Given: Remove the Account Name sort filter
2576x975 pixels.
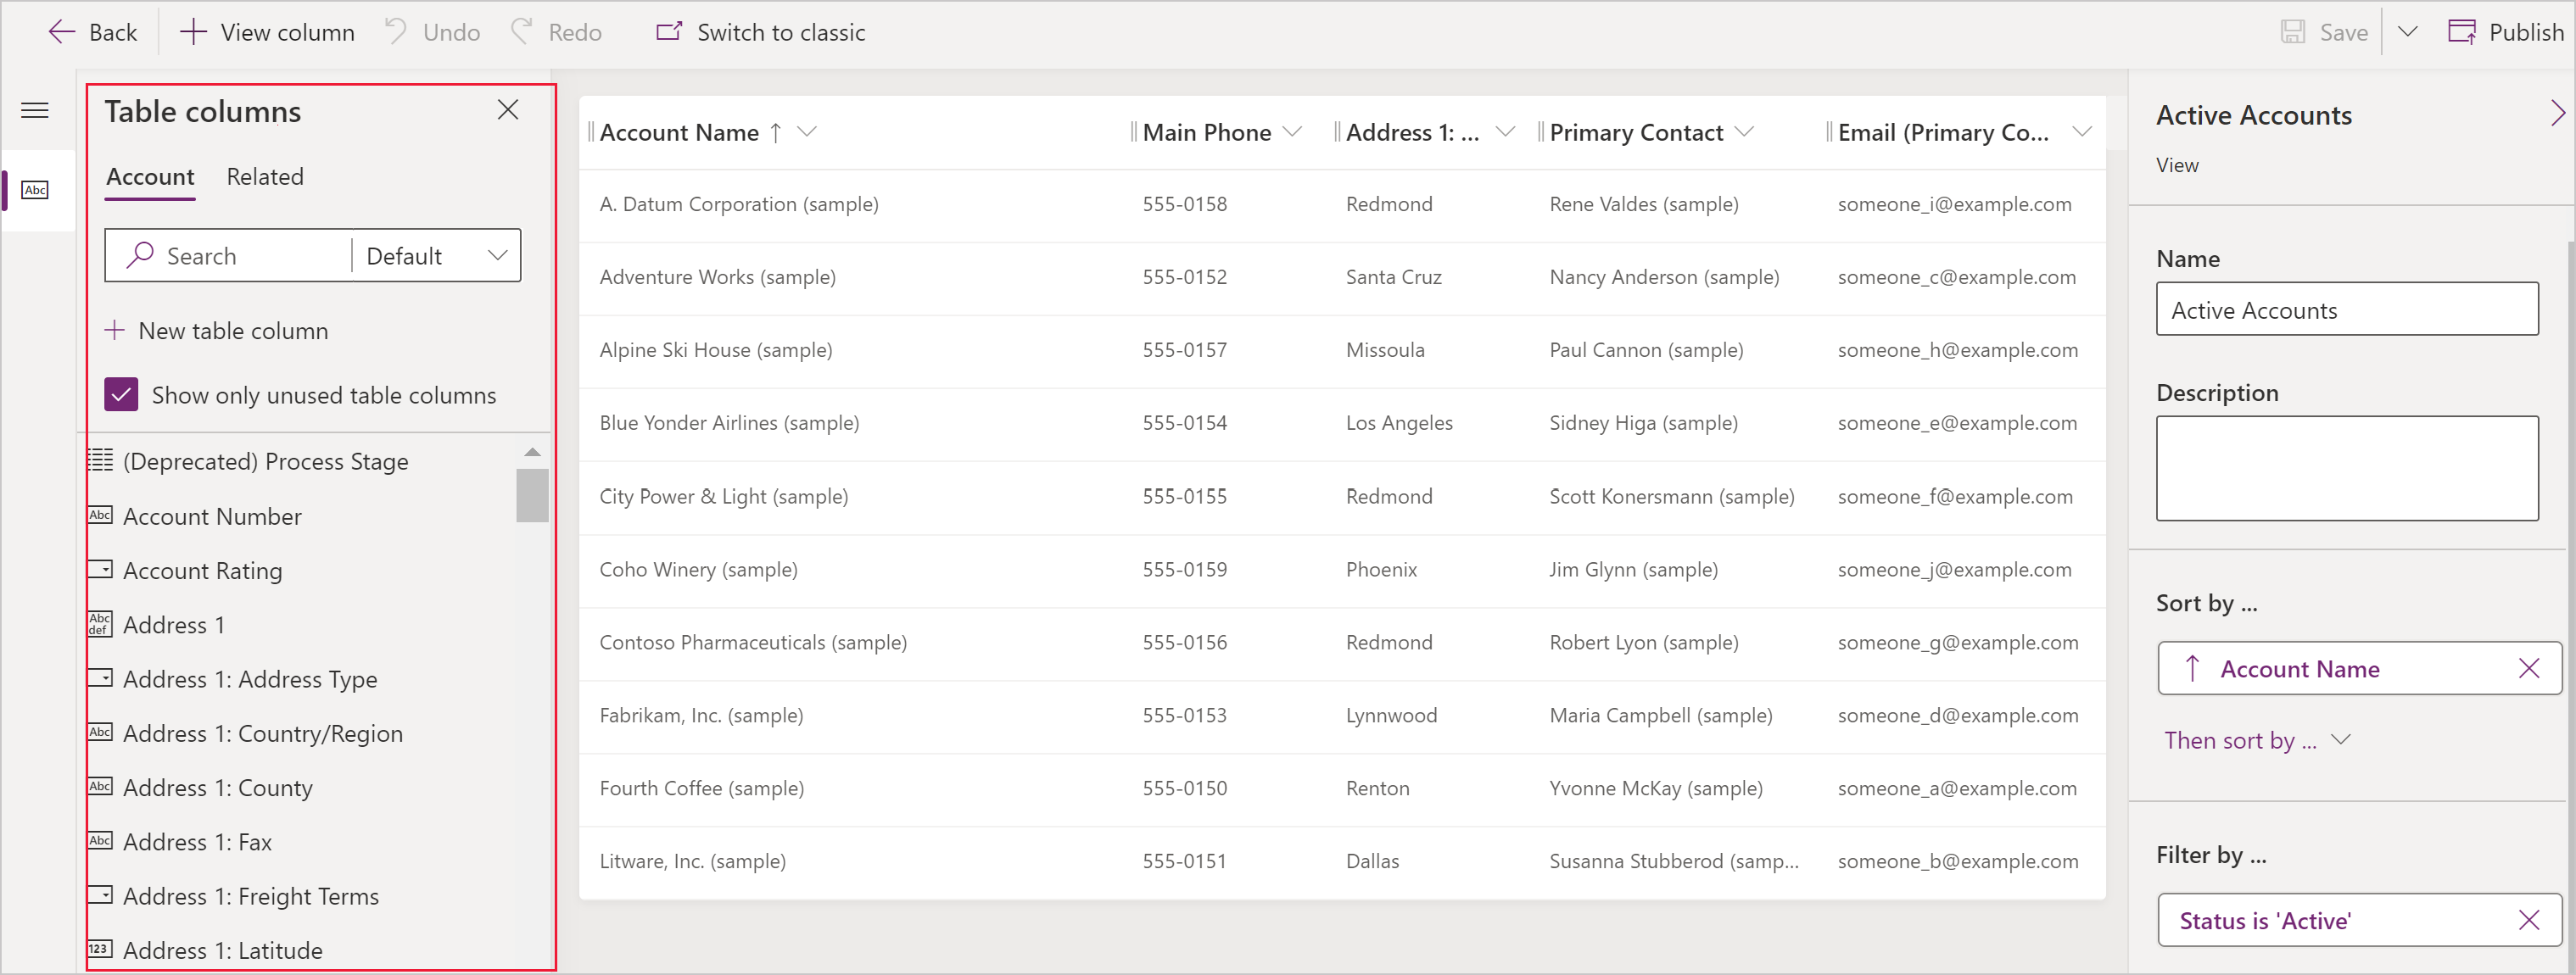Looking at the screenshot, I should click(2525, 666).
